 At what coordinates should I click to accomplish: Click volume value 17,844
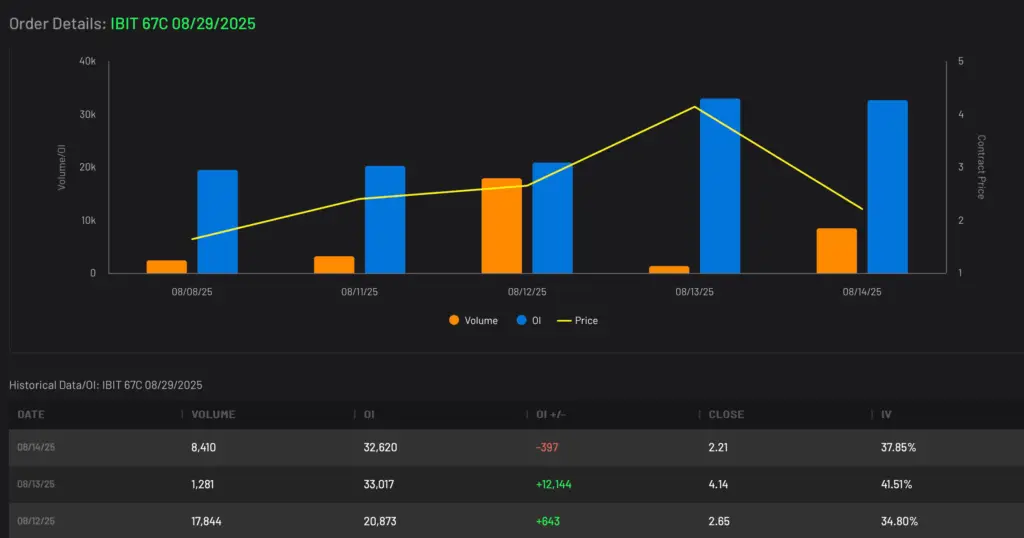click(206, 521)
